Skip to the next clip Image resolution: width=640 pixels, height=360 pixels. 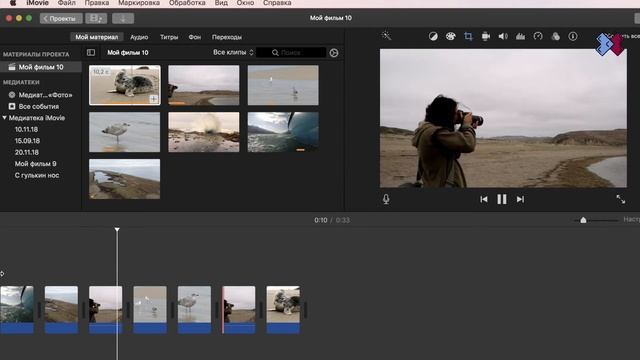pyautogui.click(x=520, y=199)
